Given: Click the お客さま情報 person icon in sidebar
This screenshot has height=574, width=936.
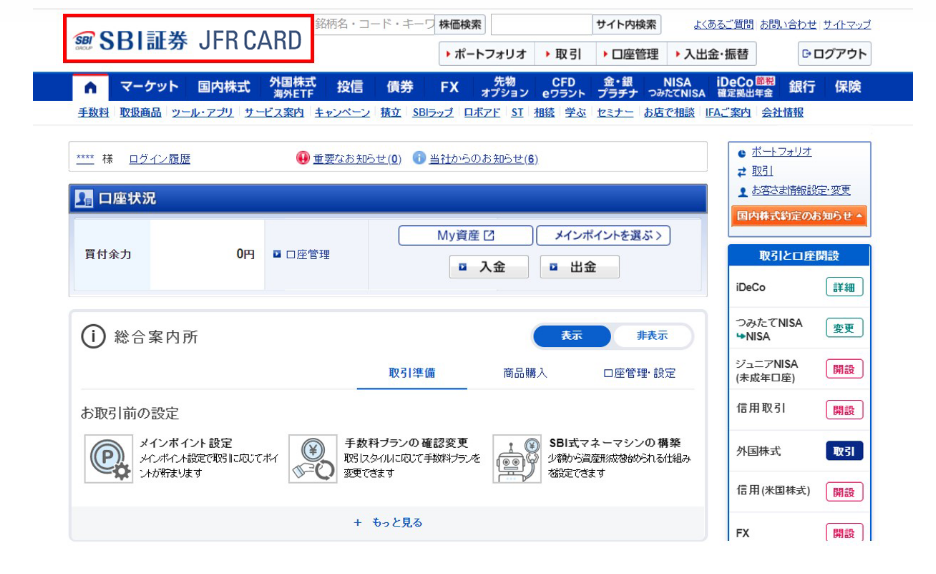Looking at the screenshot, I should click(742, 192).
